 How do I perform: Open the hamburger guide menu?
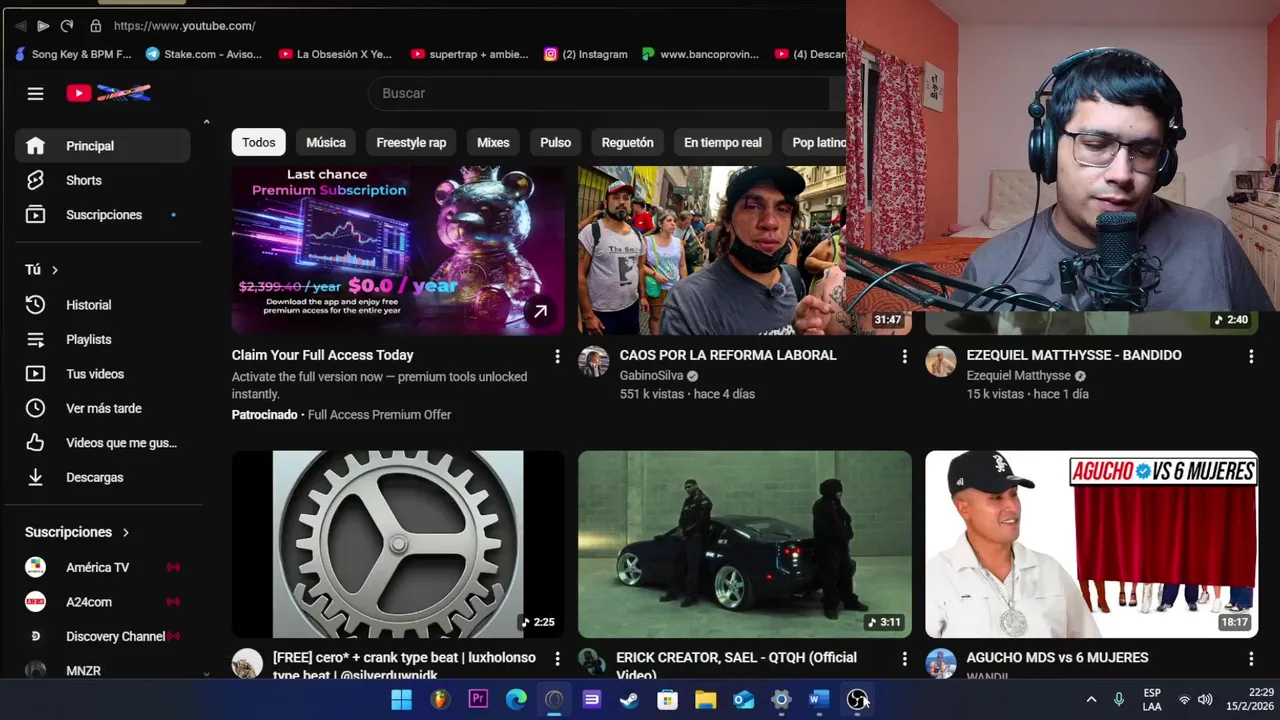tap(35, 93)
